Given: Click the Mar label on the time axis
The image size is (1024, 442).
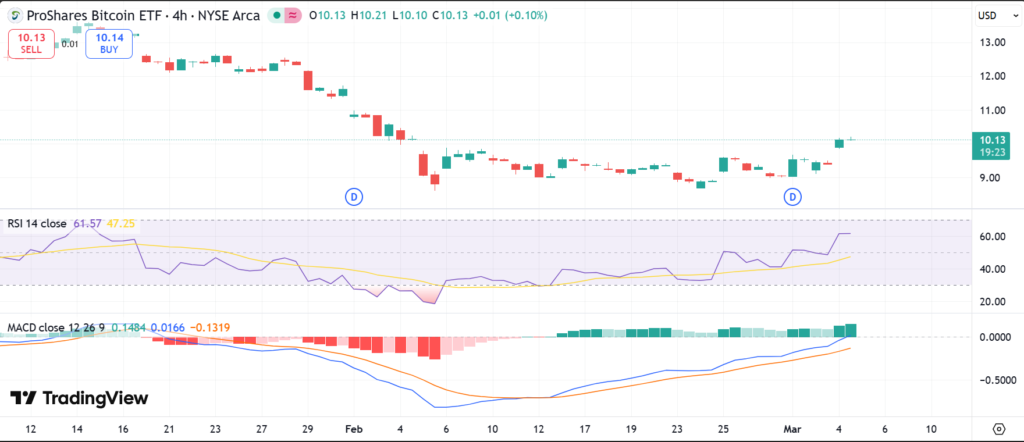Looking at the screenshot, I should tap(793, 428).
